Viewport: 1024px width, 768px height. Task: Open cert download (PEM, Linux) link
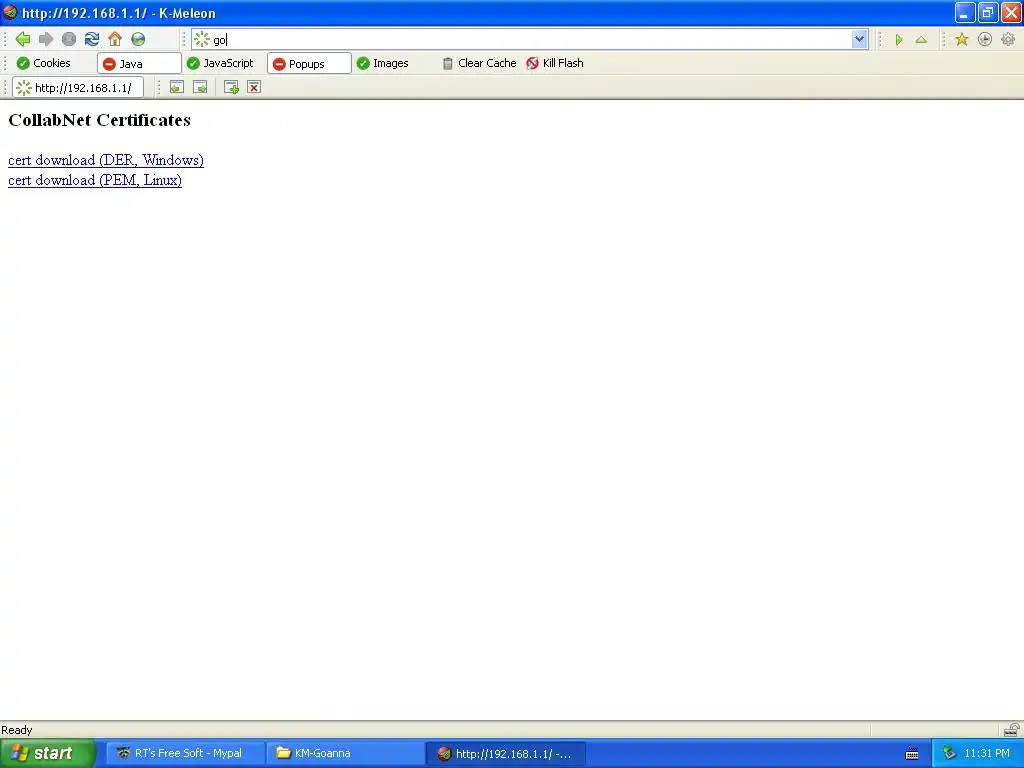(x=95, y=180)
